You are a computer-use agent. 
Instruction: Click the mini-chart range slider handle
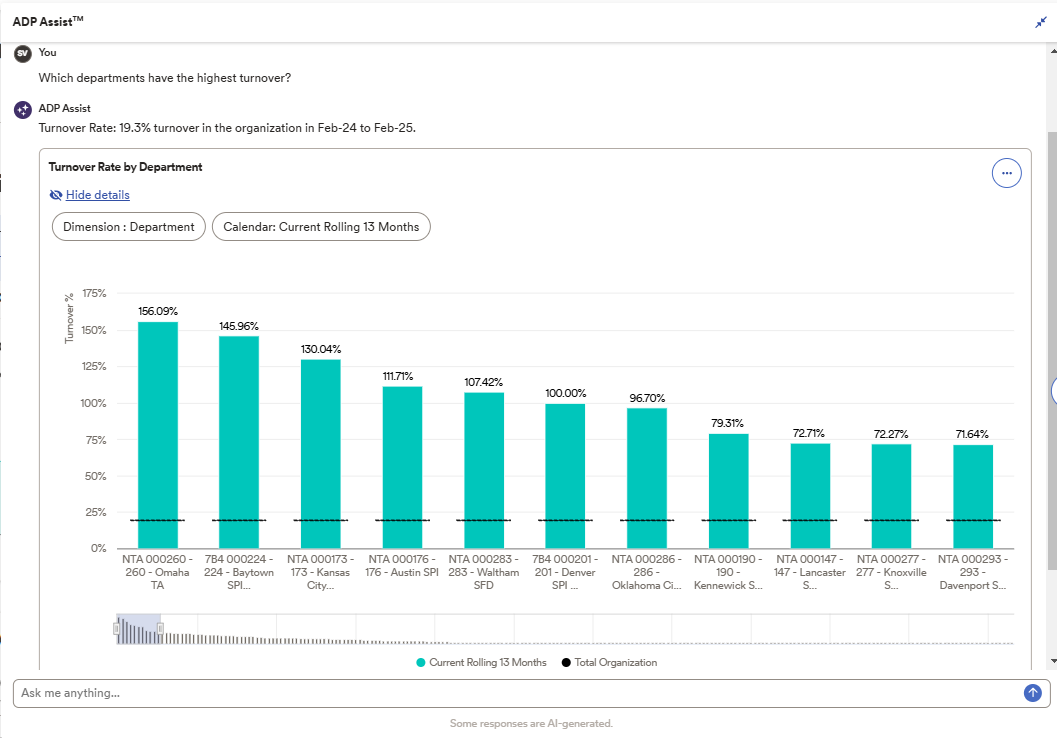[118, 630]
